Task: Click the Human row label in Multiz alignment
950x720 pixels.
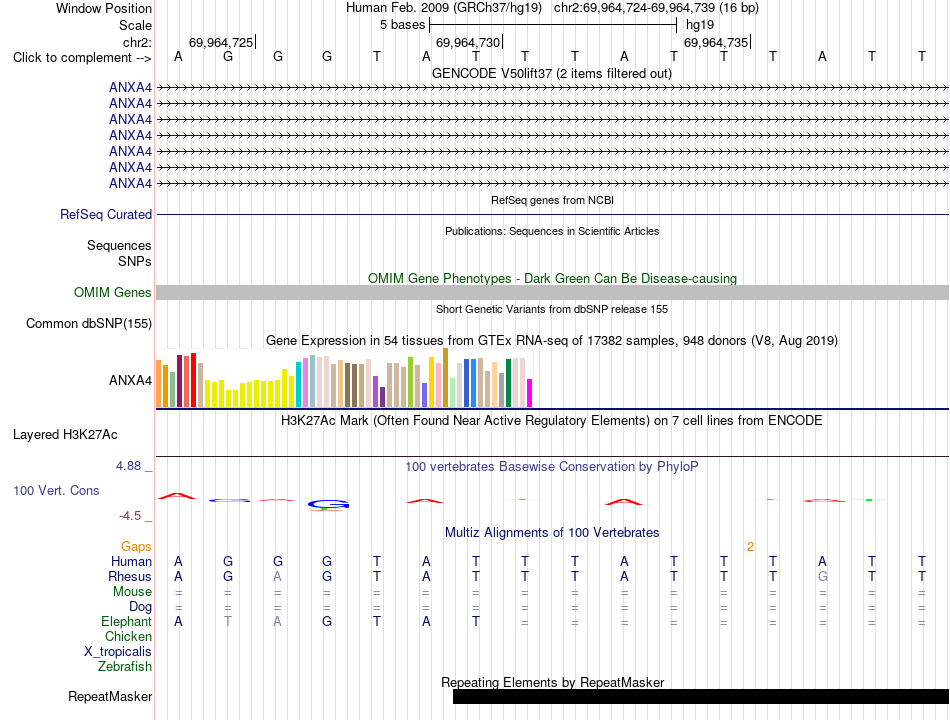Action: click(131, 562)
